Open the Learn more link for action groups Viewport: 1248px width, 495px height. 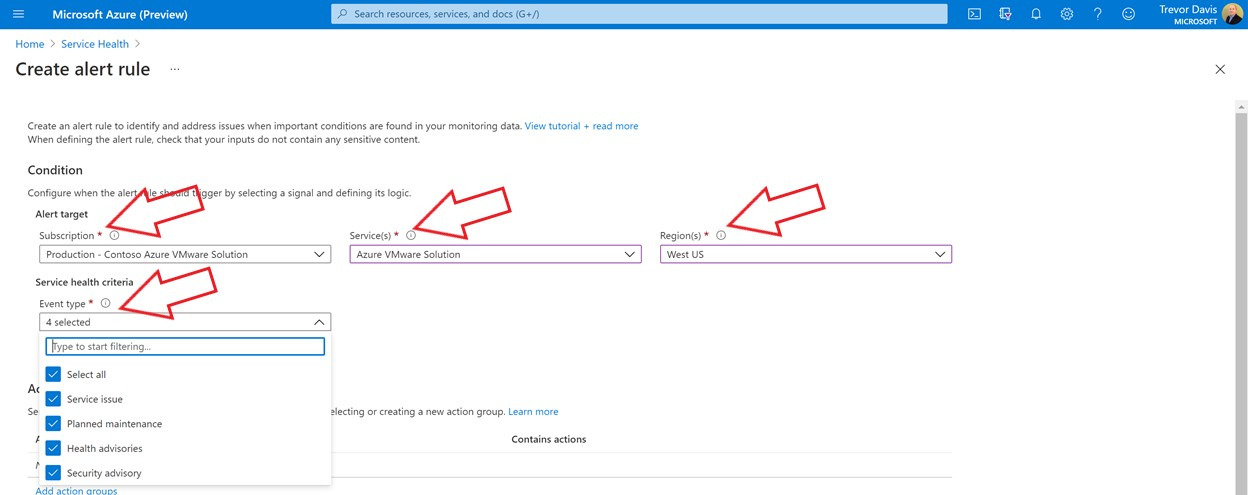tap(533, 411)
